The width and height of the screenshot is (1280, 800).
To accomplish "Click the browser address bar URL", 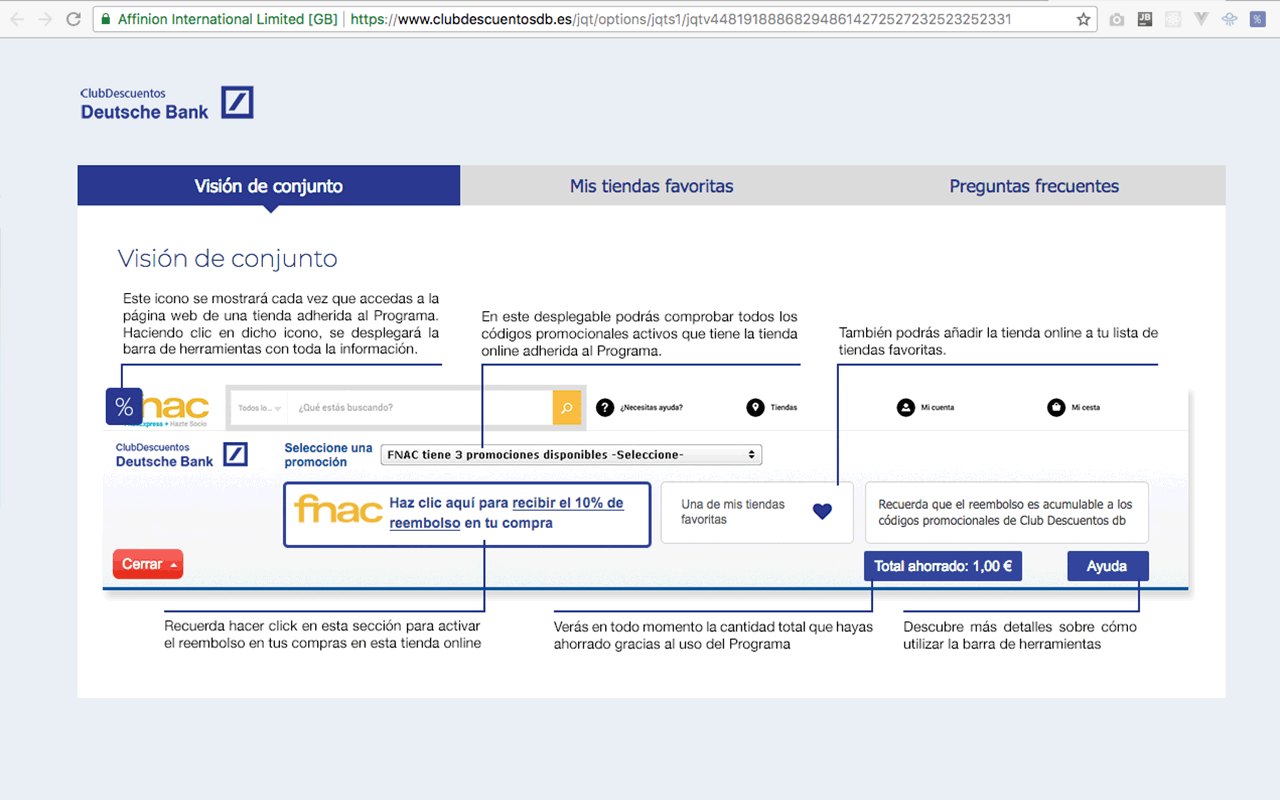I will point(681,19).
